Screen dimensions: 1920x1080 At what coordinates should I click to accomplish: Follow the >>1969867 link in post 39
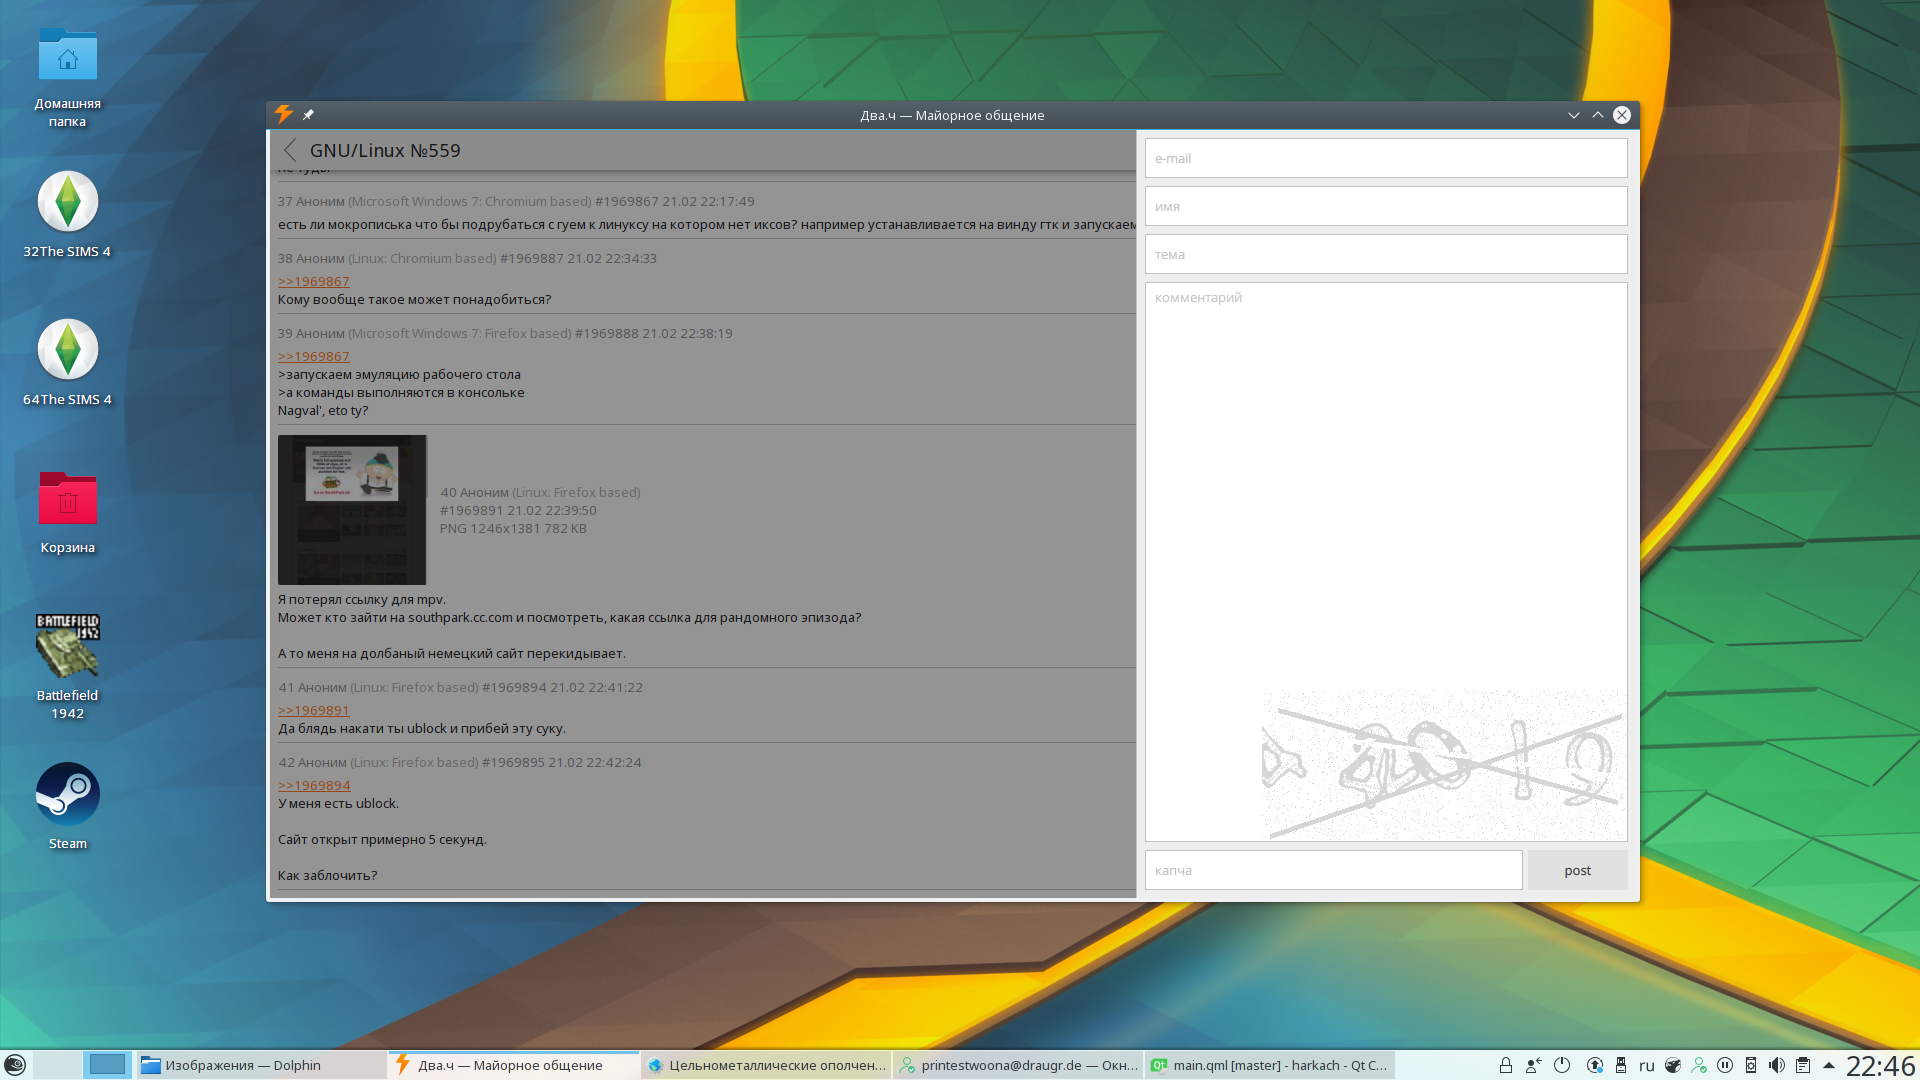pos(314,356)
